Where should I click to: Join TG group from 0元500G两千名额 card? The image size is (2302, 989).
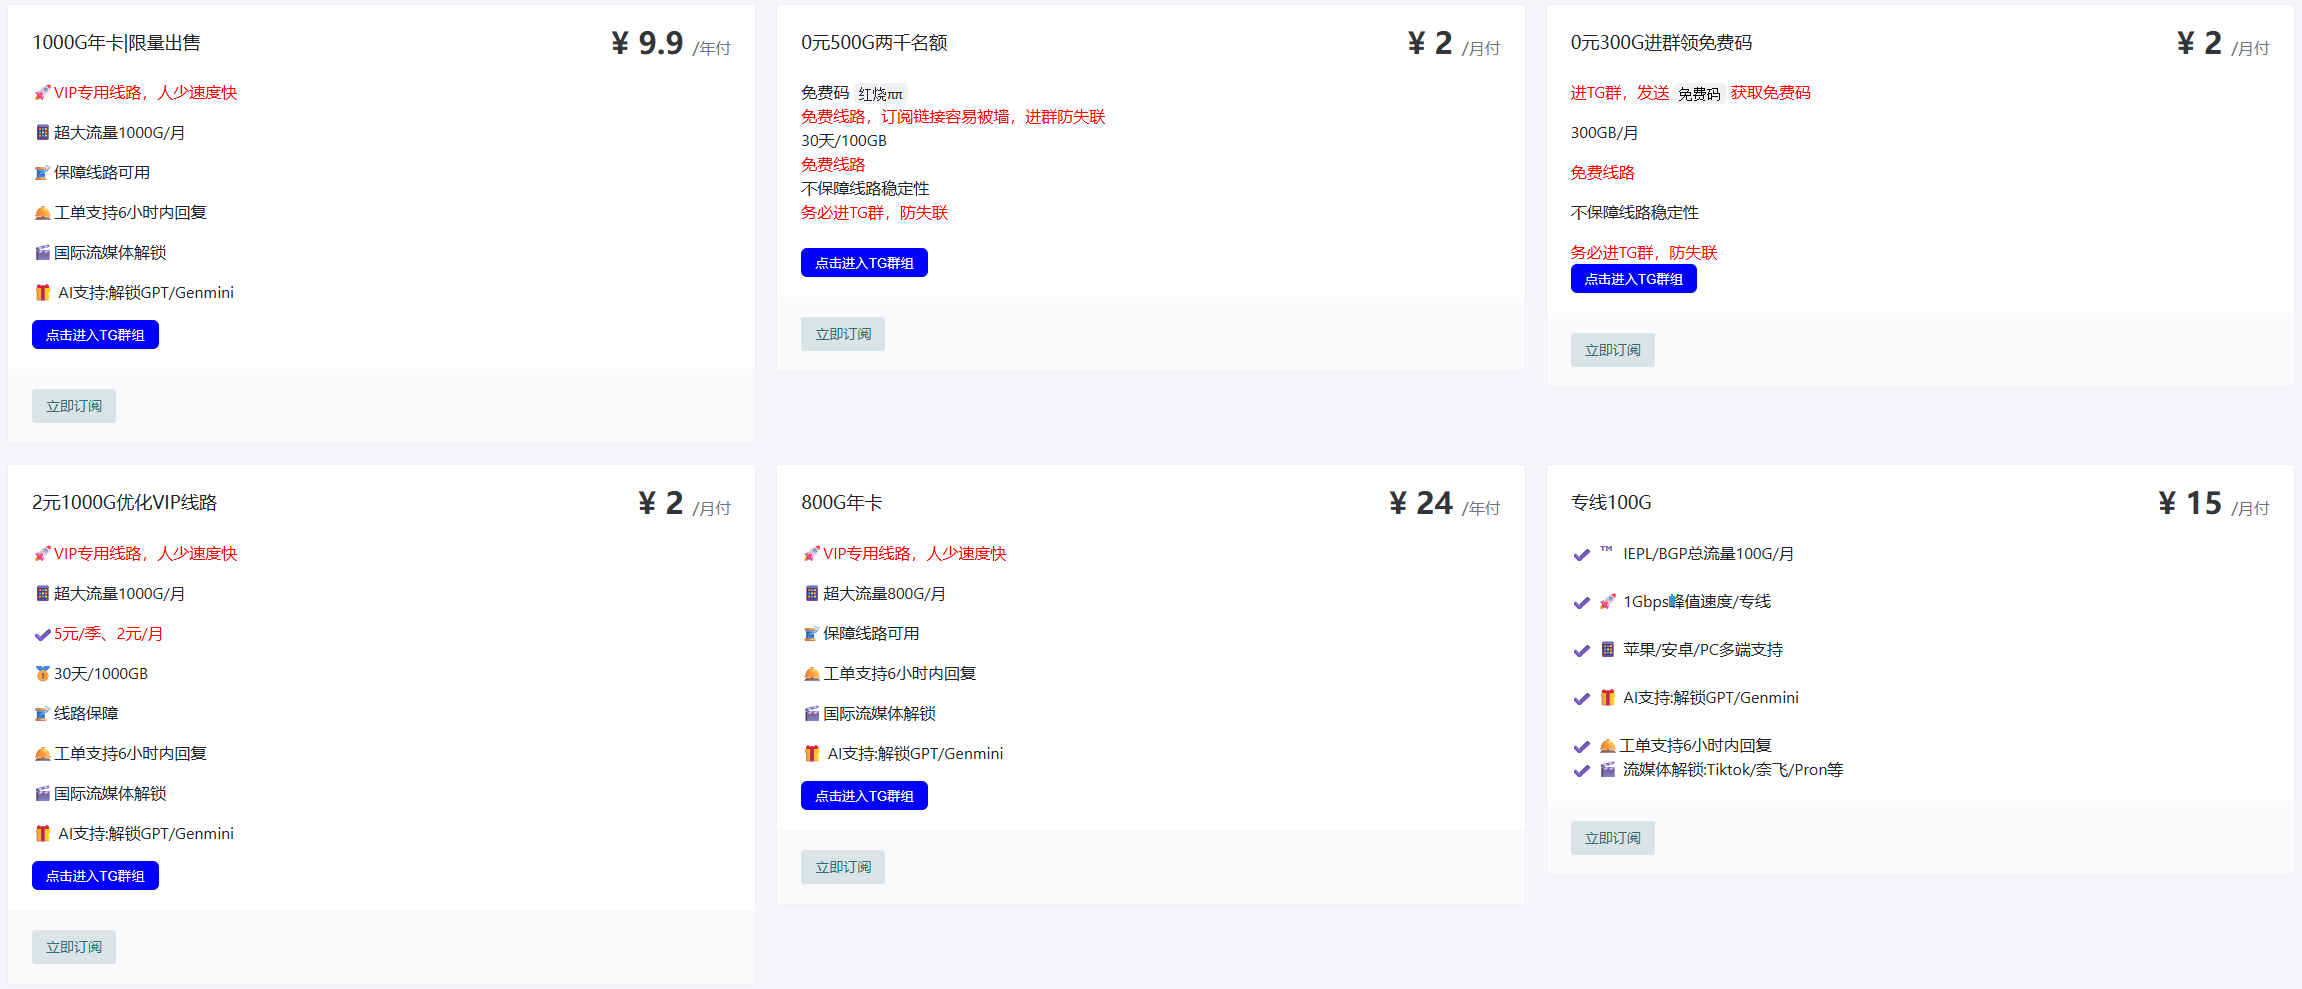(x=864, y=263)
